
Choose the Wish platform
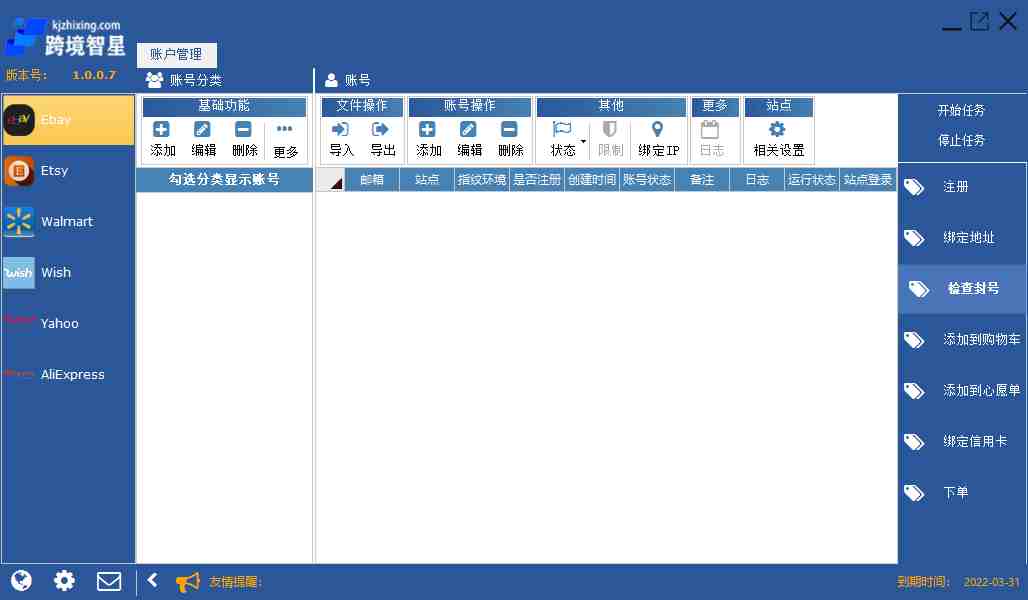point(68,272)
